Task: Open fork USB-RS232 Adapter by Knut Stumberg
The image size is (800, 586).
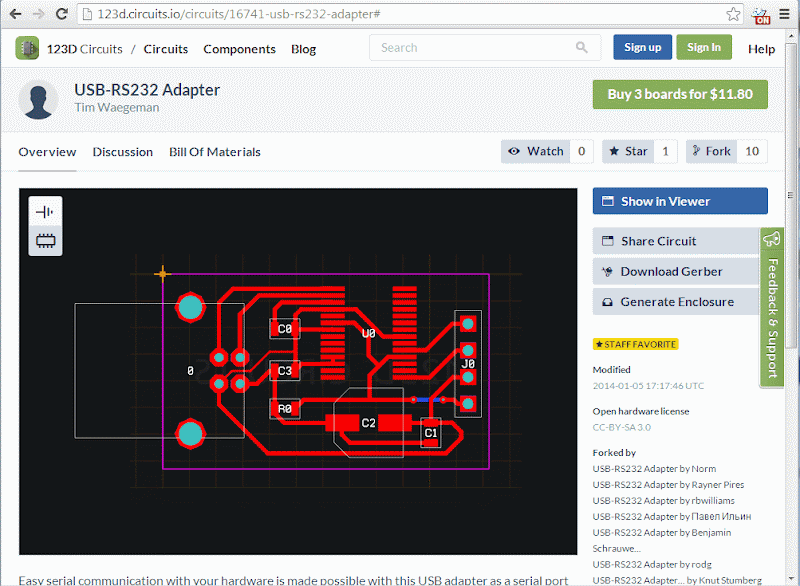Action: click(677, 580)
